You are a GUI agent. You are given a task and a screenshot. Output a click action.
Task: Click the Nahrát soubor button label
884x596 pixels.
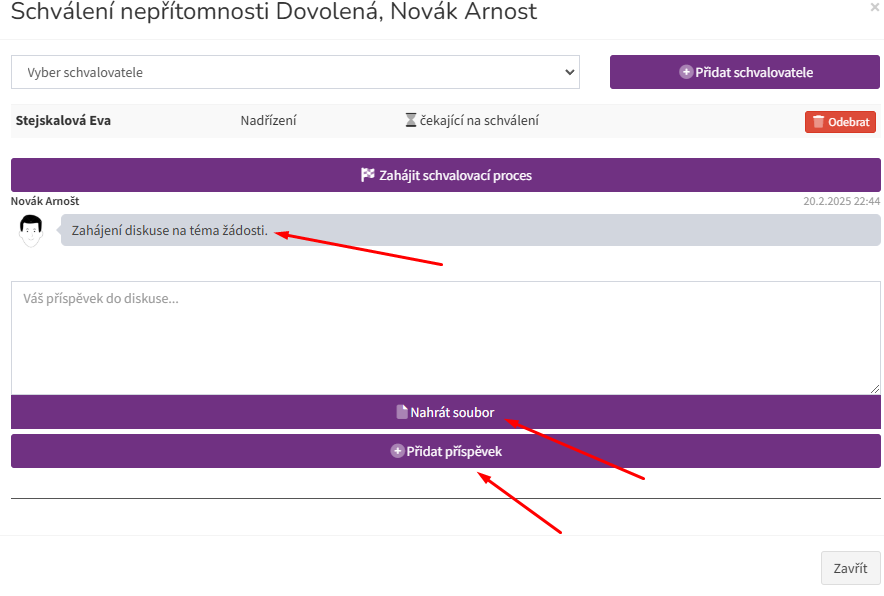452,412
